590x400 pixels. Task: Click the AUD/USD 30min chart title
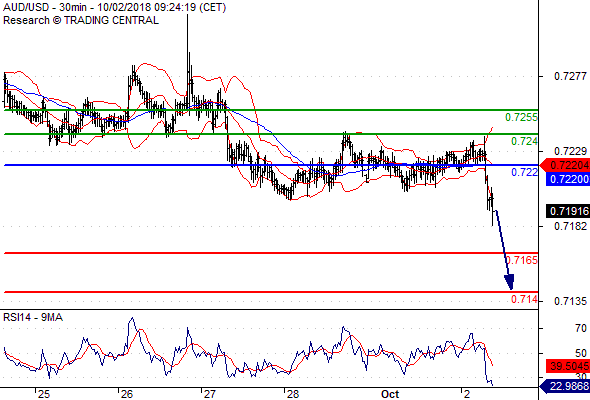(x=114, y=8)
